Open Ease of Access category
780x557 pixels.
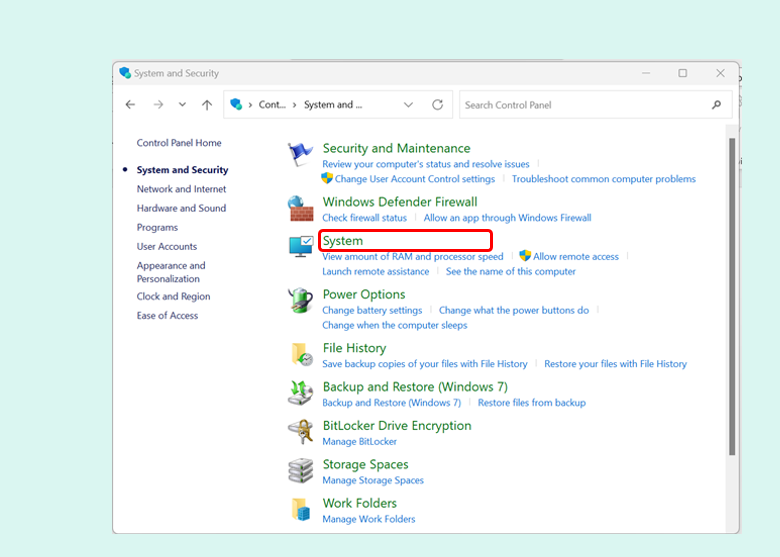click(167, 315)
